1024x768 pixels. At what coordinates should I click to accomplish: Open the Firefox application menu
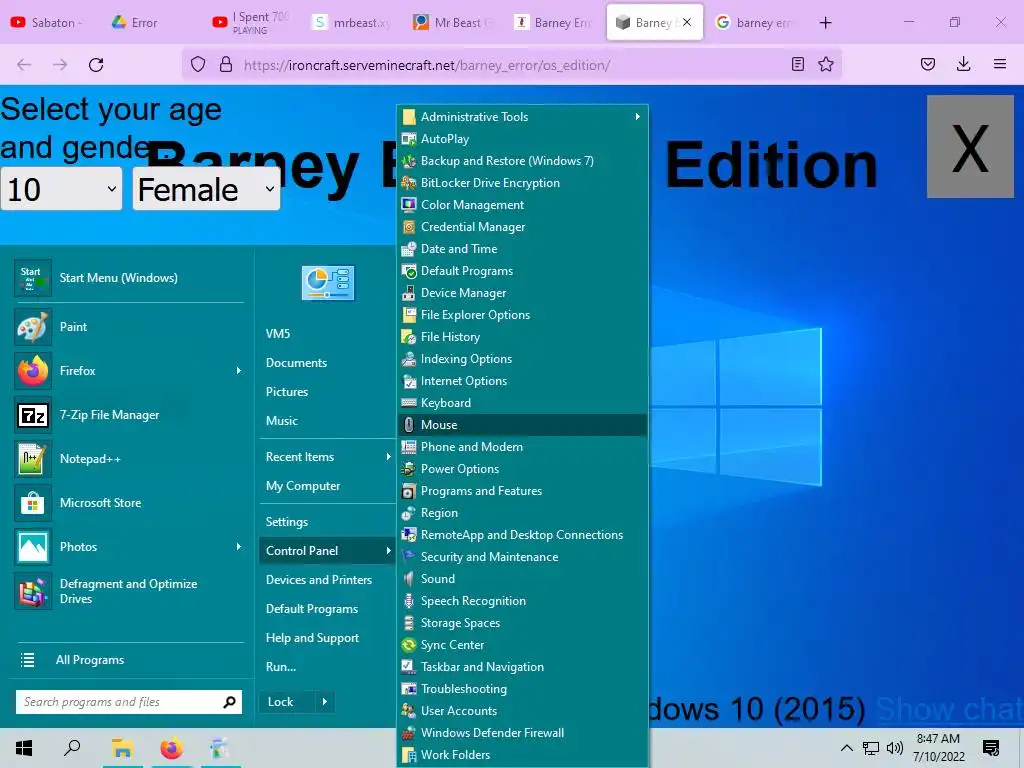pos(999,64)
